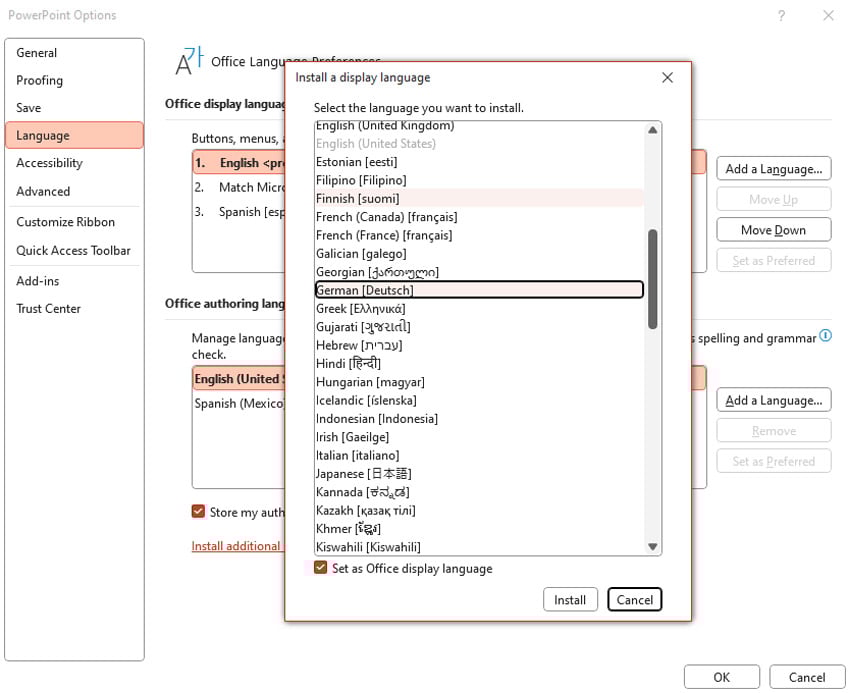
Task: Switch to the Accessibility category
Action: [49, 163]
